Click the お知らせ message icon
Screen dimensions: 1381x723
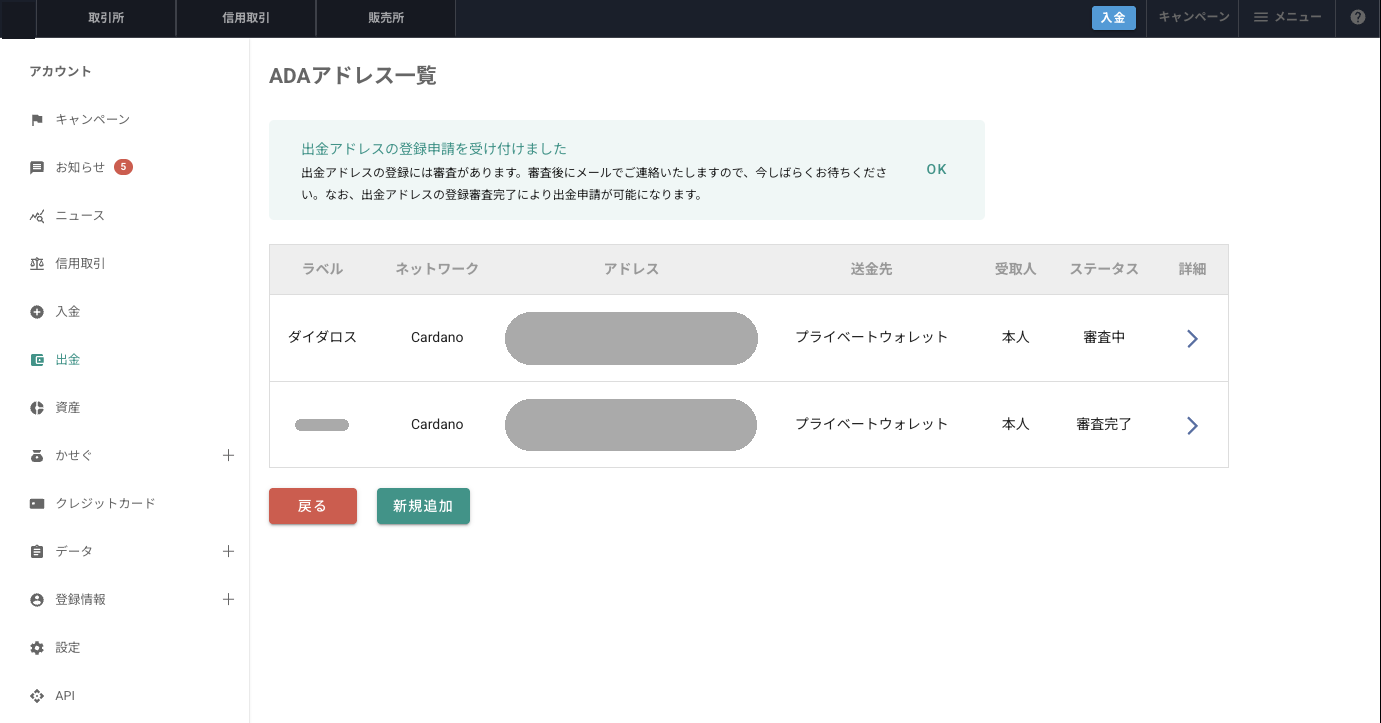coord(37,168)
